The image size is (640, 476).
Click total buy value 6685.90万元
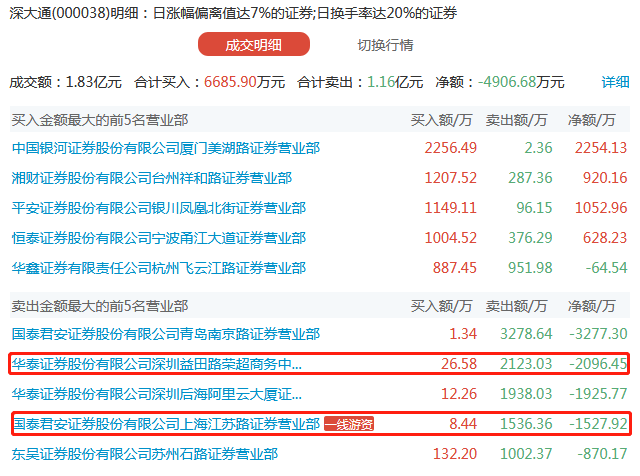[x=244, y=82]
